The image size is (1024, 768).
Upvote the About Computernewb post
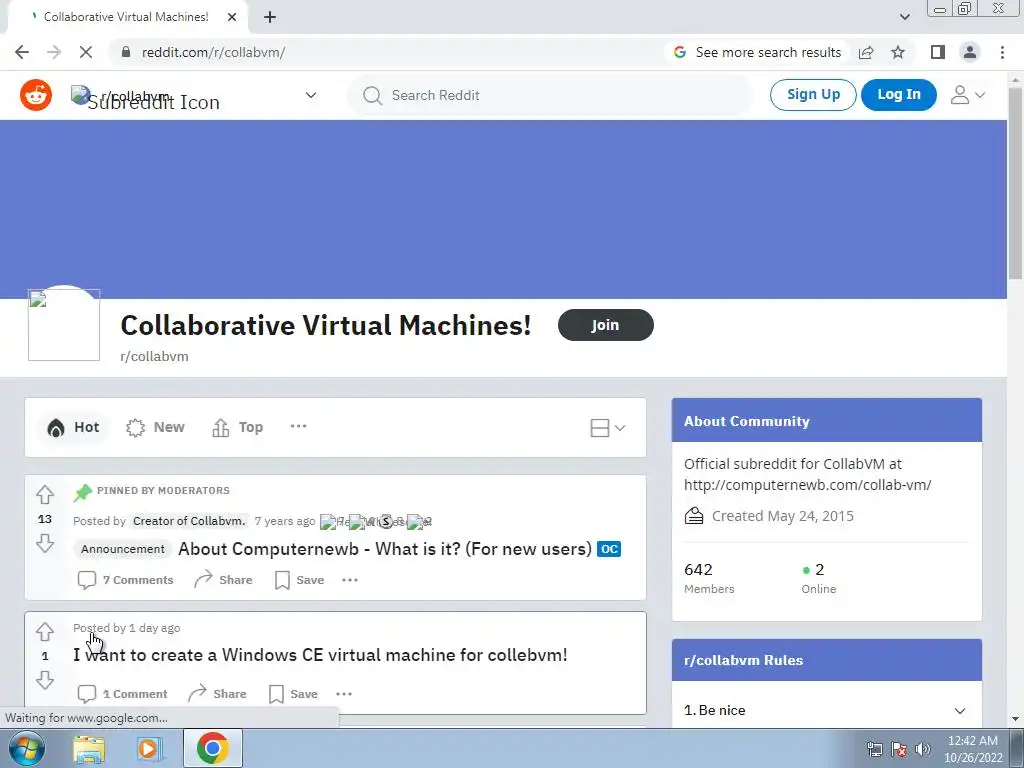pyautogui.click(x=45, y=494)
